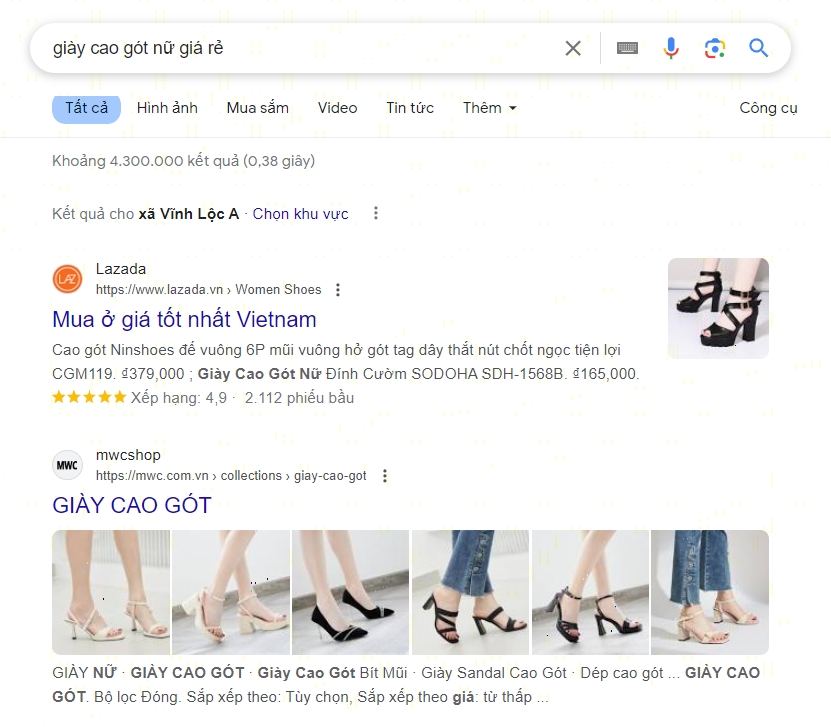Open 'Mua ở giá tốt nhất Vietnam' link
Viewport: 831px width, 727px height.
tap(184, 320)
